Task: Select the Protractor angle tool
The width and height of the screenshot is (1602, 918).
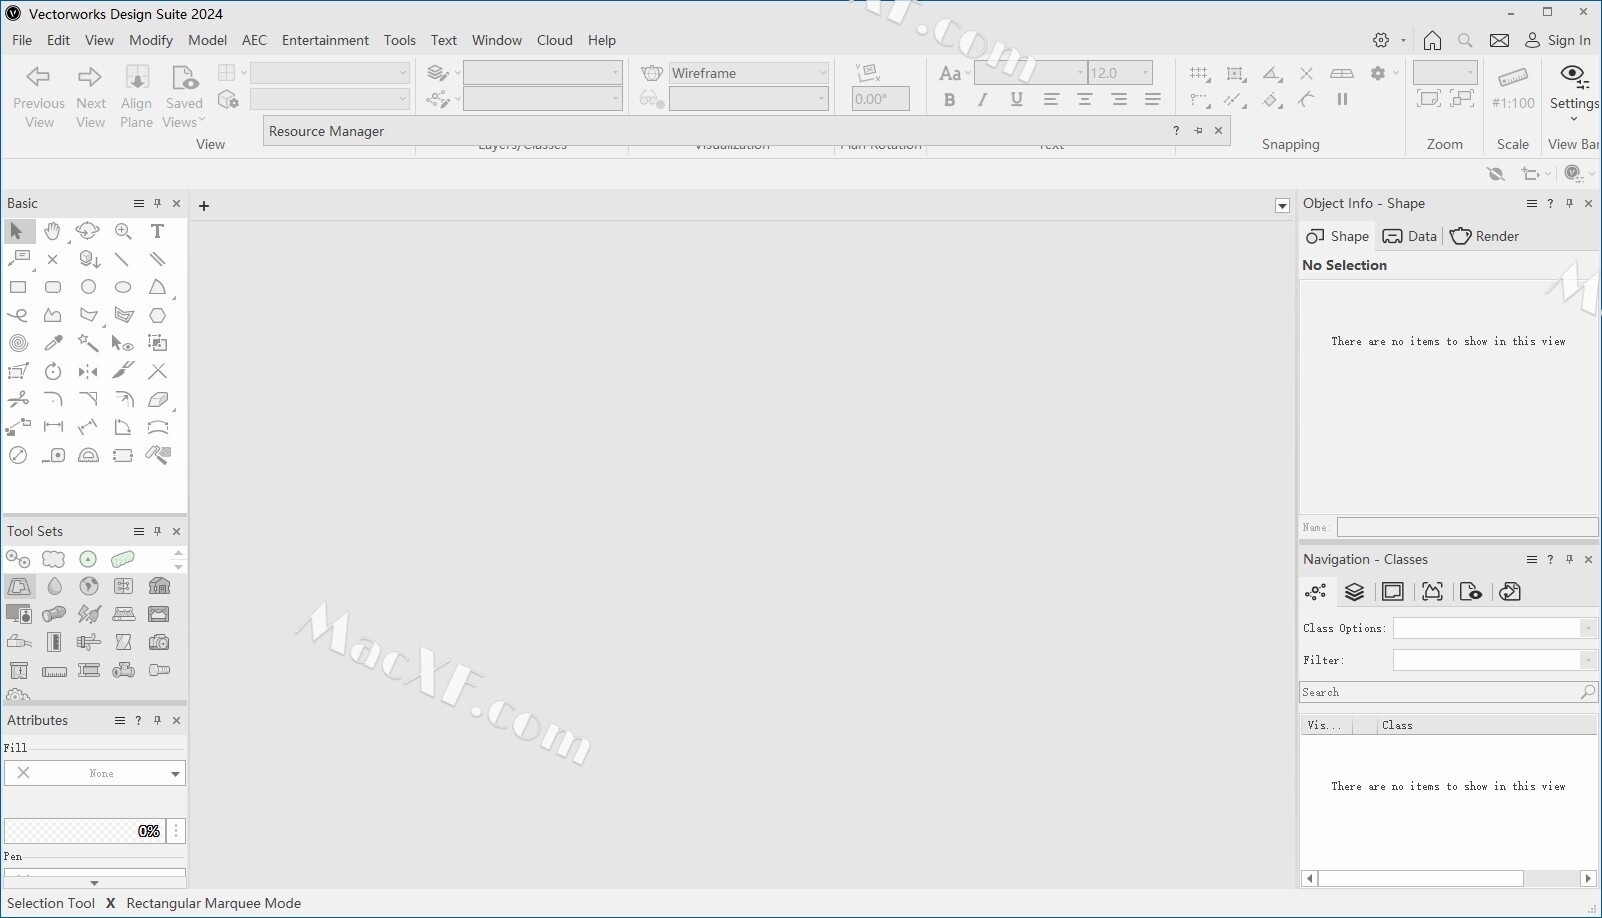Action: [x=88, y=455]
